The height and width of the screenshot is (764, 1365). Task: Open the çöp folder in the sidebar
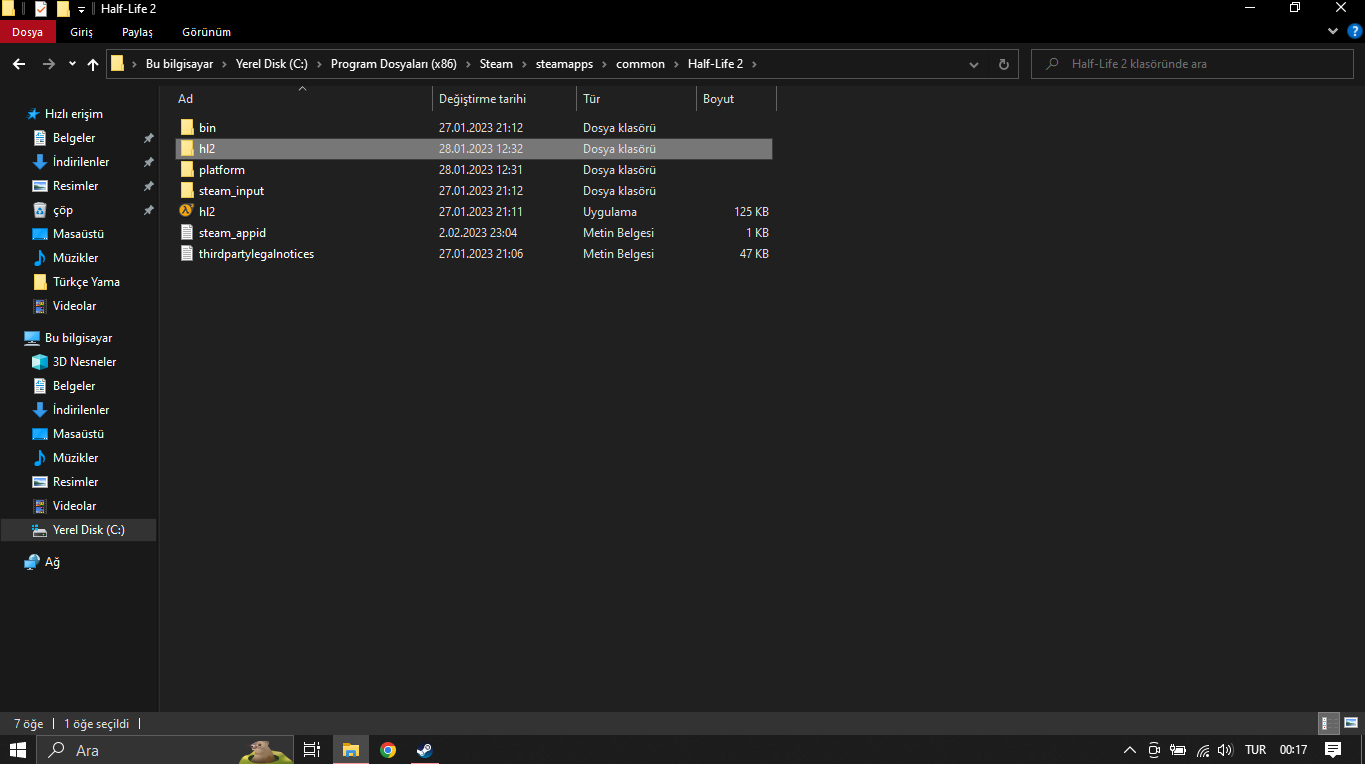click(x=62, y=210)
